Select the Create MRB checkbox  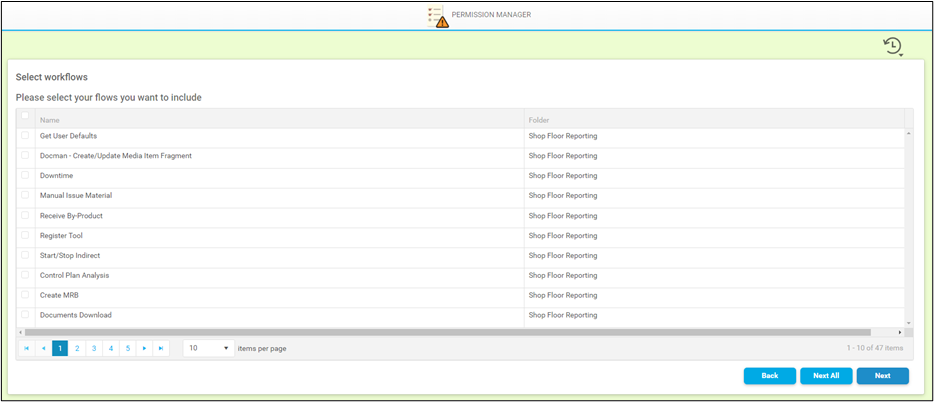(x=25, y=295)
